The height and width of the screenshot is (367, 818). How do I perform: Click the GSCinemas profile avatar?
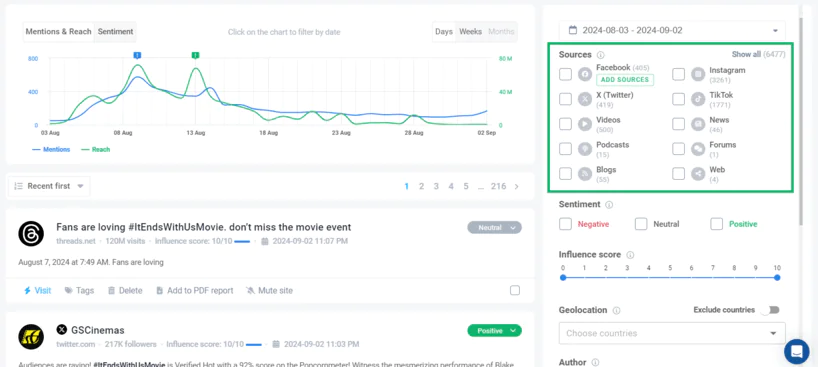tap(31, 337)
